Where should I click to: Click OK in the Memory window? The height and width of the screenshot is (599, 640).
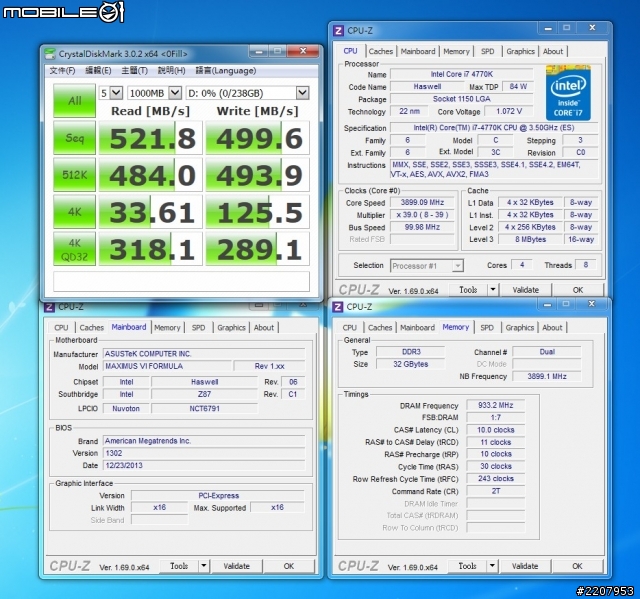(x=577, y=566)
